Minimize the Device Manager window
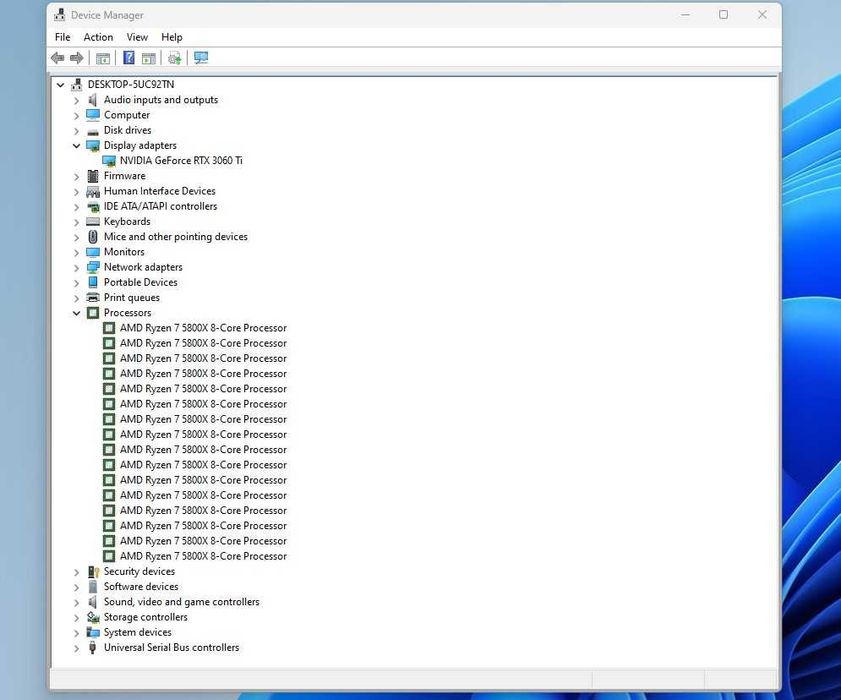Viewport: 841px width, 700px height. point(685,14)
